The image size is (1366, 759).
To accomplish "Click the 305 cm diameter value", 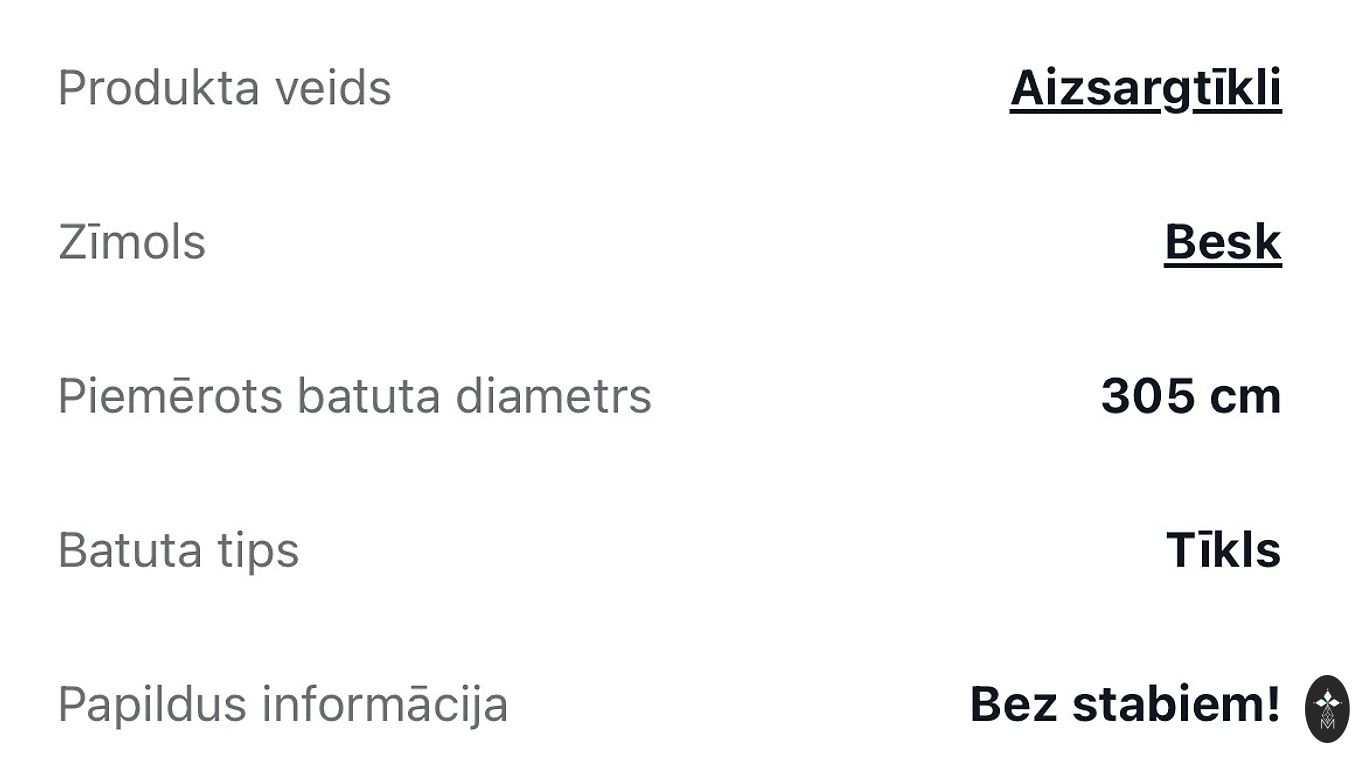I will point(1190,396).
